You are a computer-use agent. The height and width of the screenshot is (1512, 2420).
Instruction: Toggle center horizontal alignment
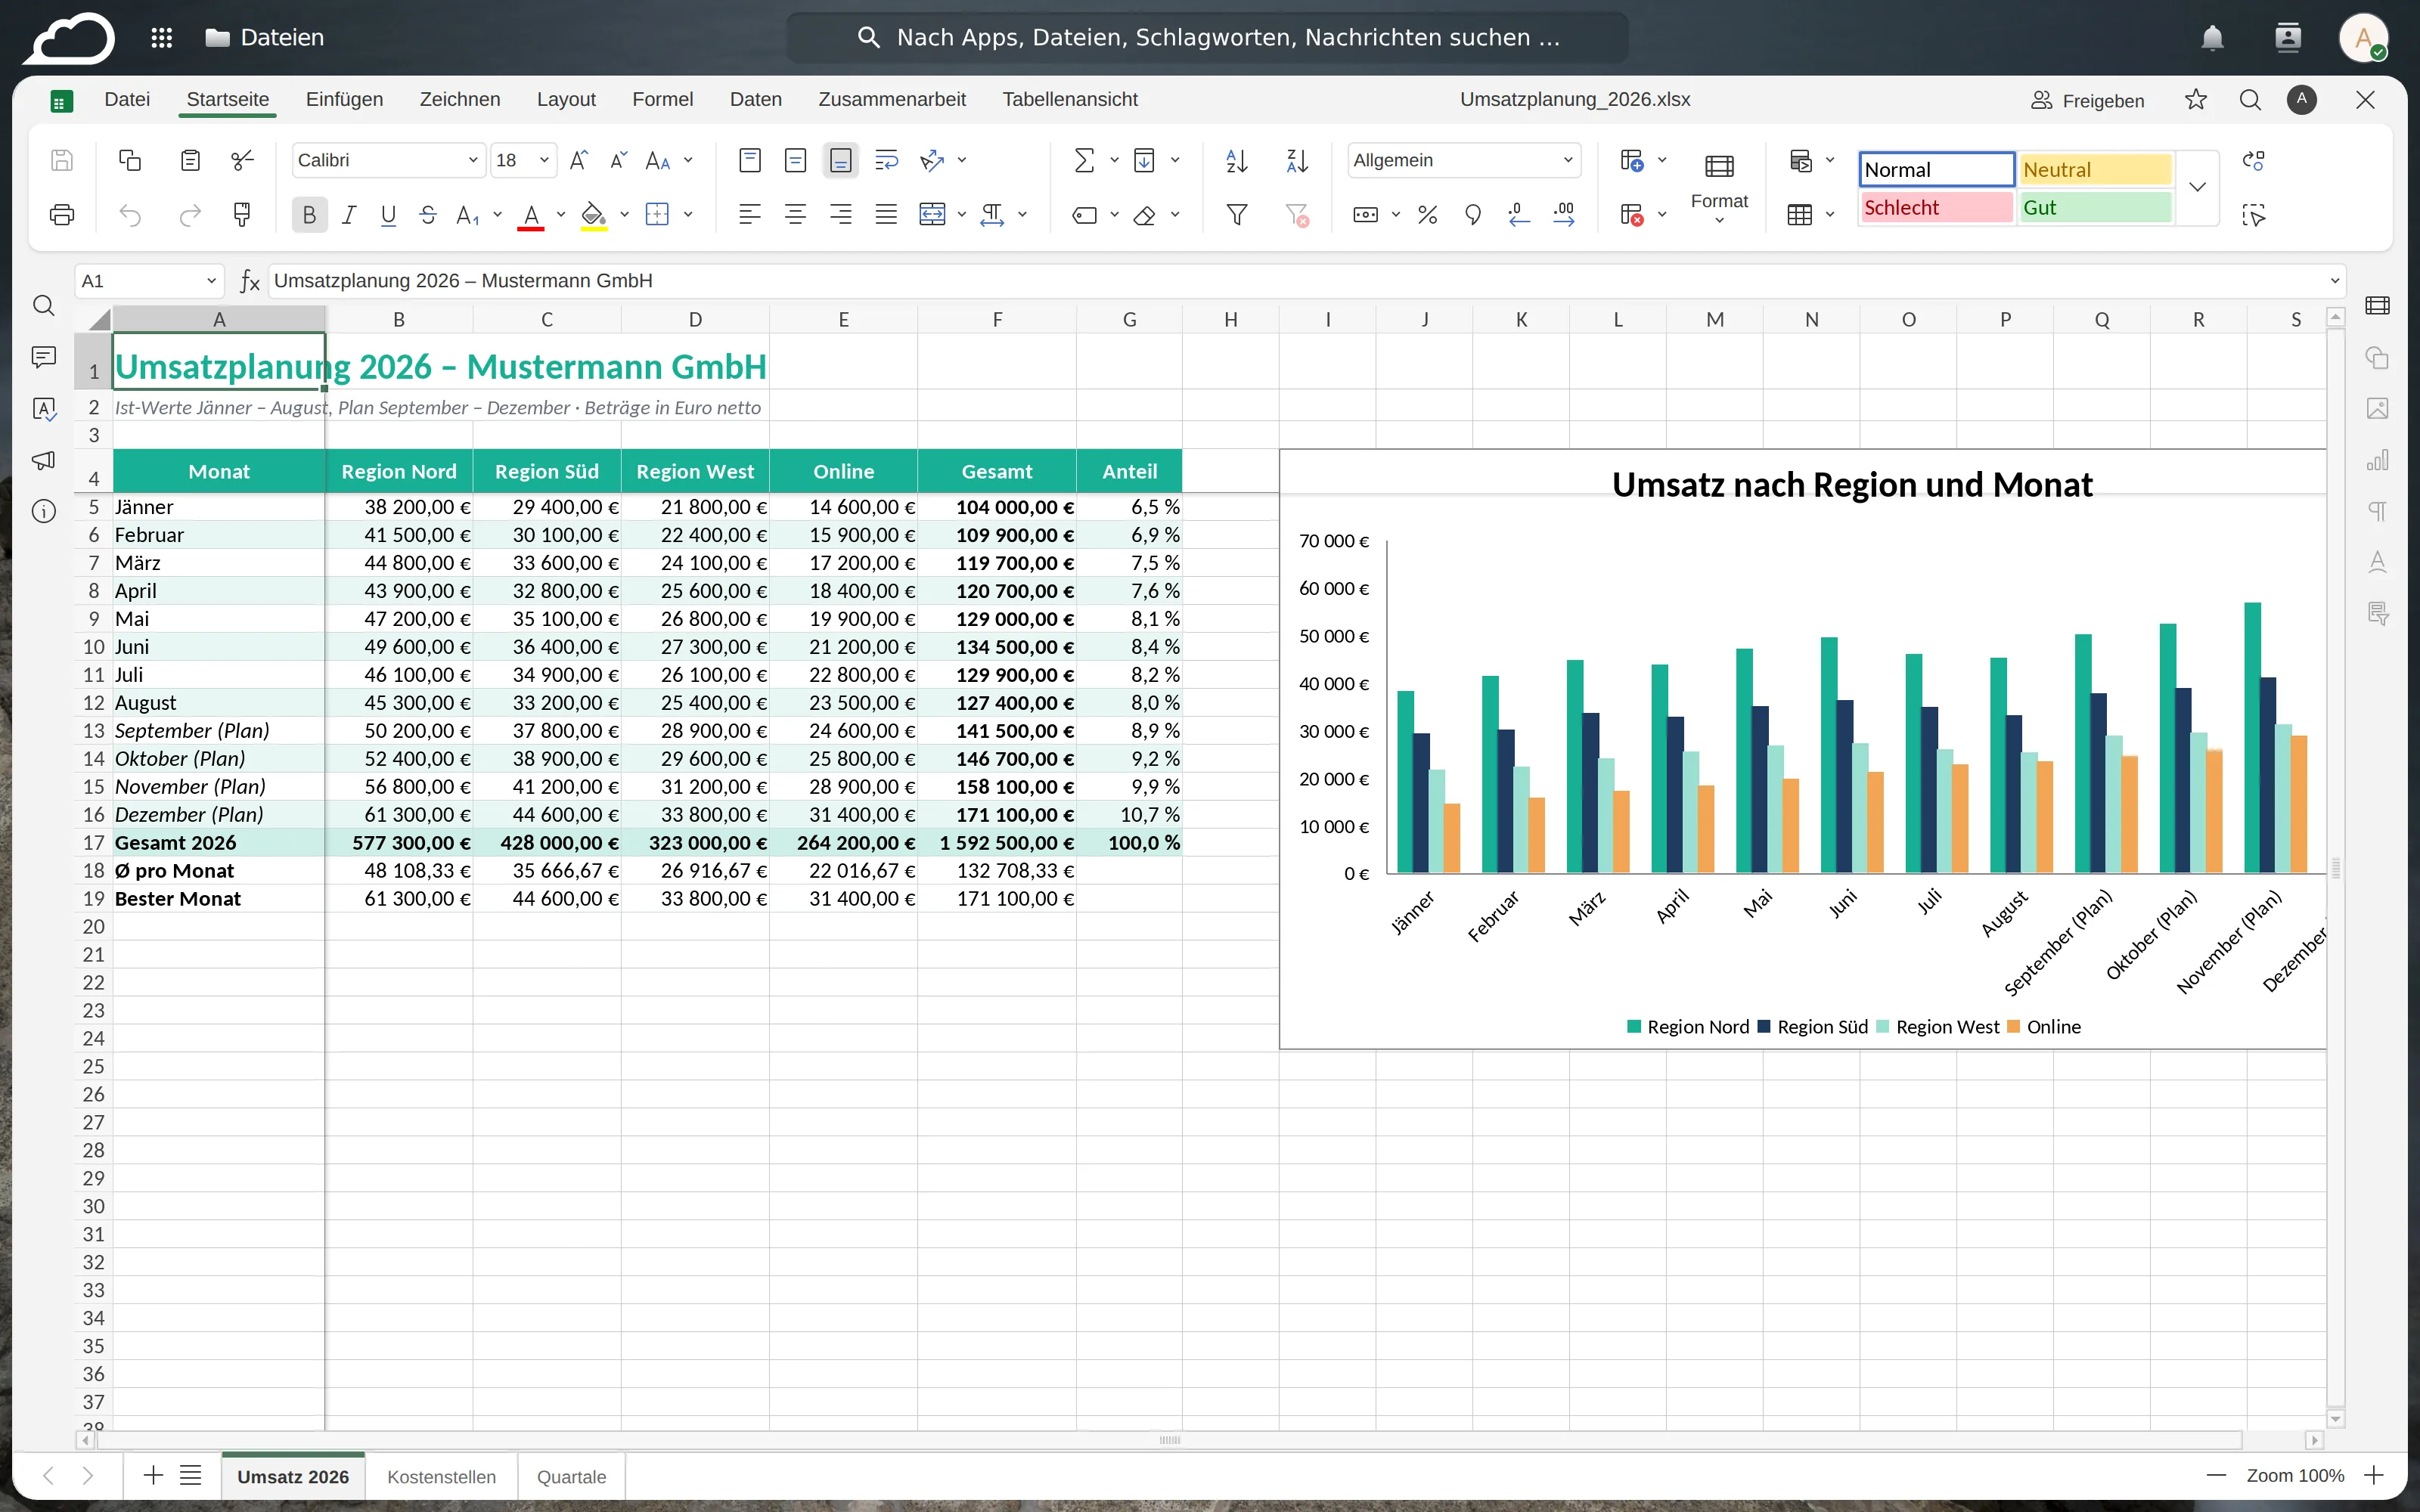(795, 215)
